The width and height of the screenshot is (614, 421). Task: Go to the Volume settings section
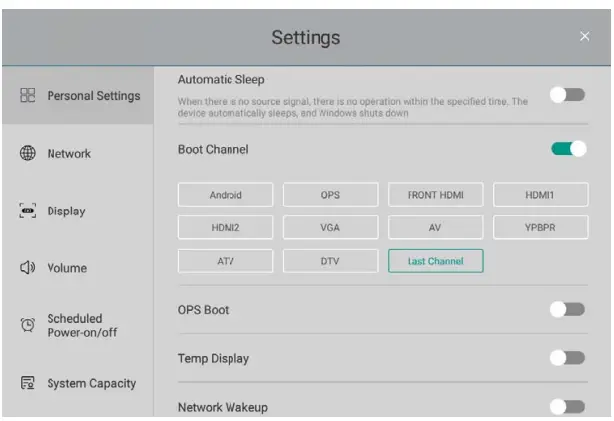coord(67,268)
